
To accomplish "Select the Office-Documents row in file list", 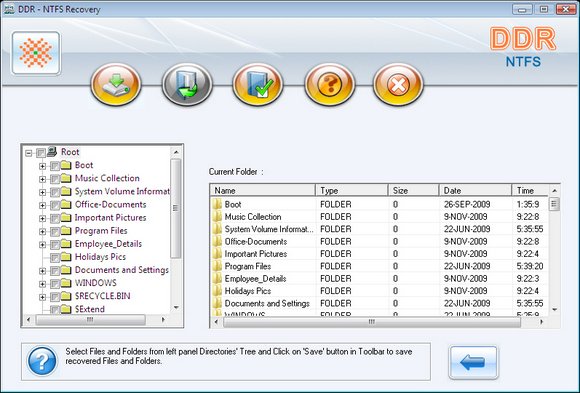I will tap(379, 241).
